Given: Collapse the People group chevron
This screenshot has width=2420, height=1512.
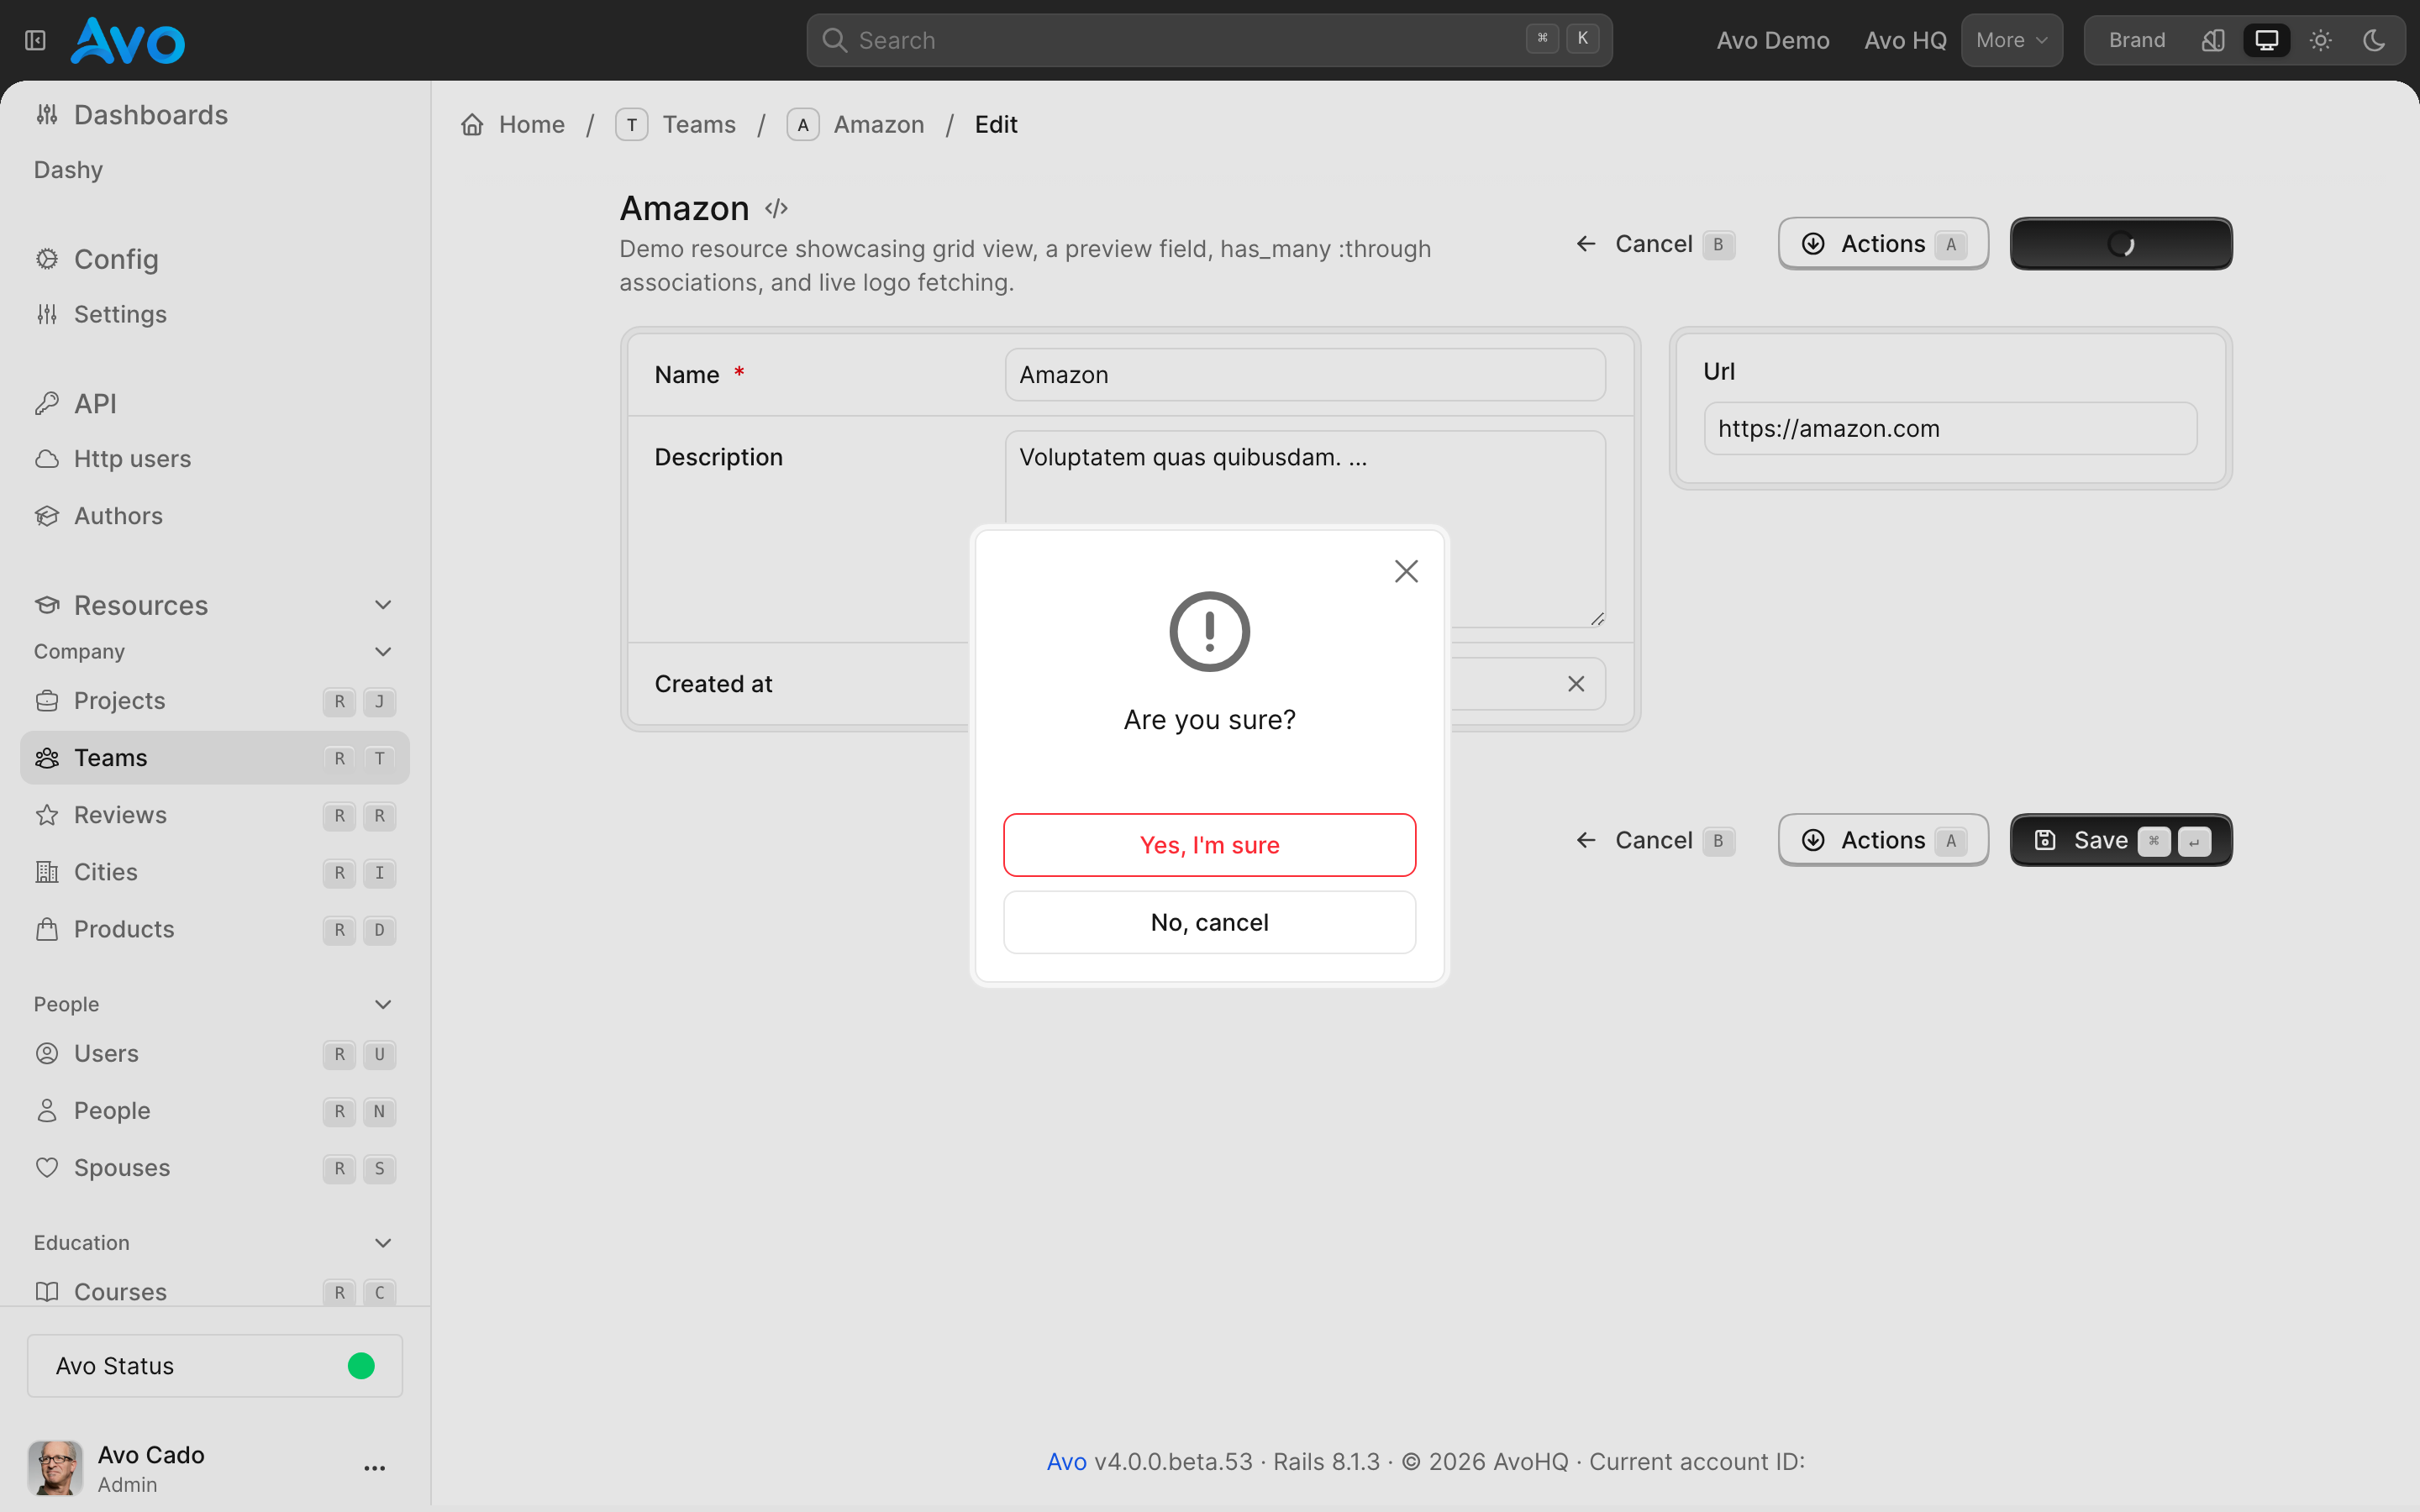Looking at the screenshot, I should click(x=382, y=1004).
